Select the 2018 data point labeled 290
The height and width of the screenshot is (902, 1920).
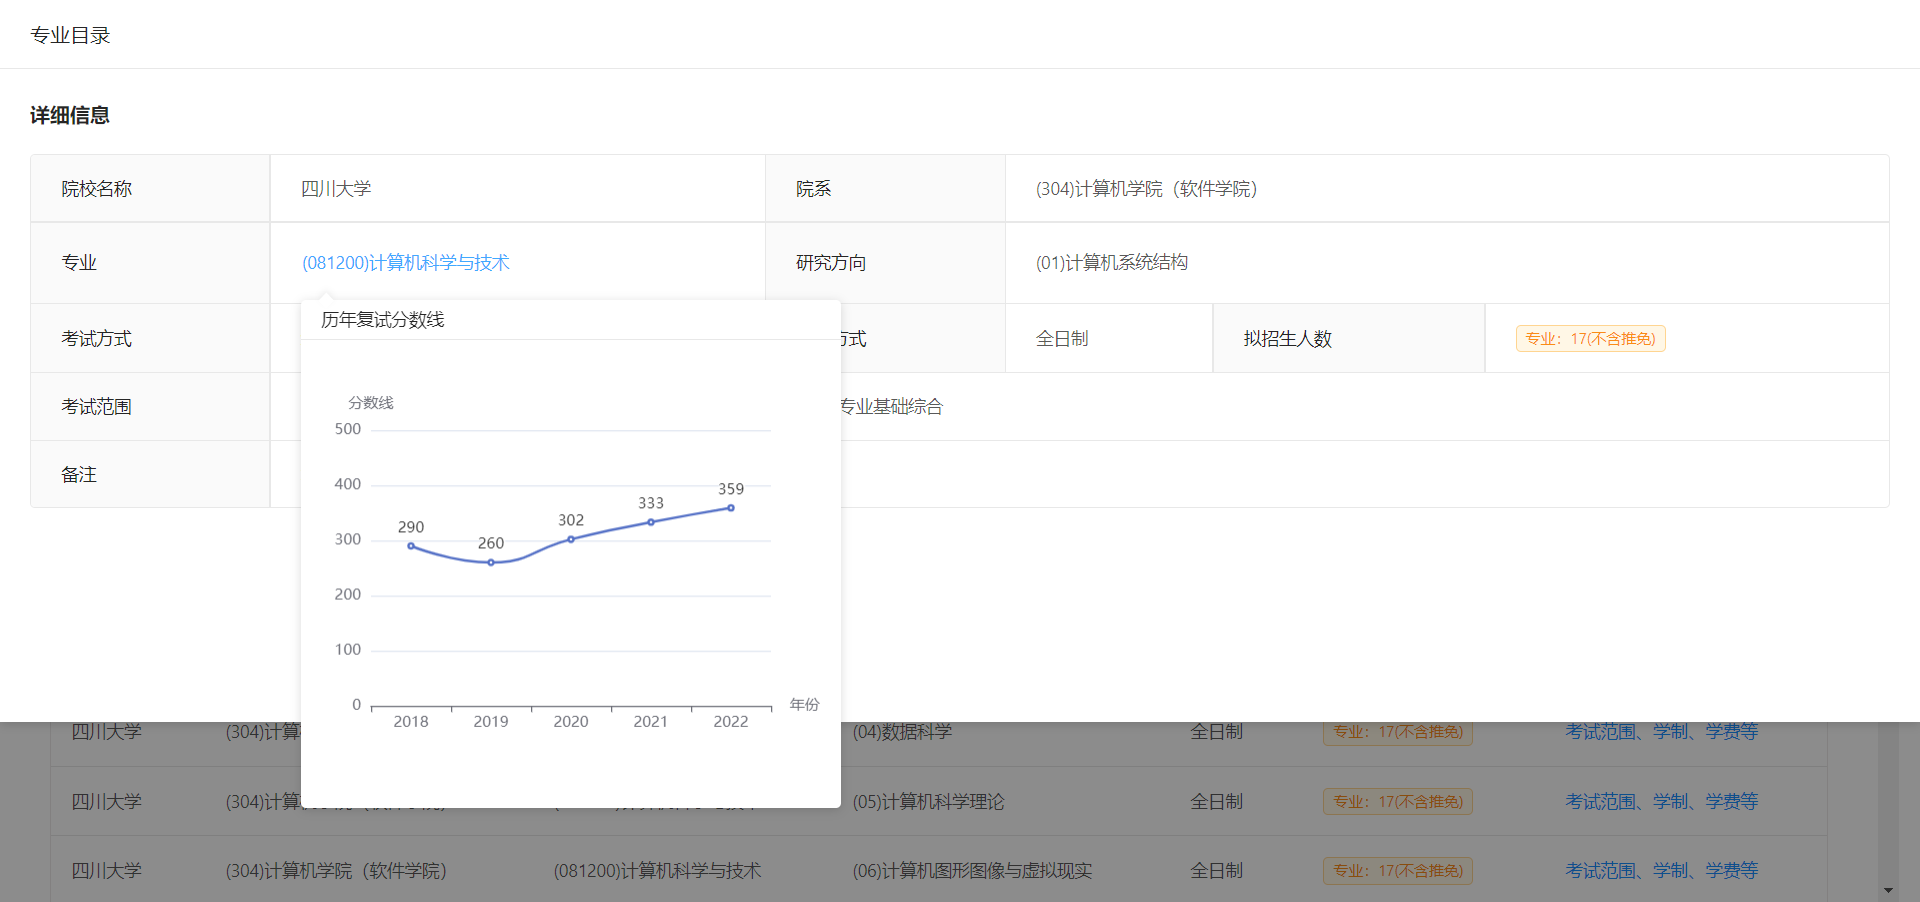(x=411, y=546)
